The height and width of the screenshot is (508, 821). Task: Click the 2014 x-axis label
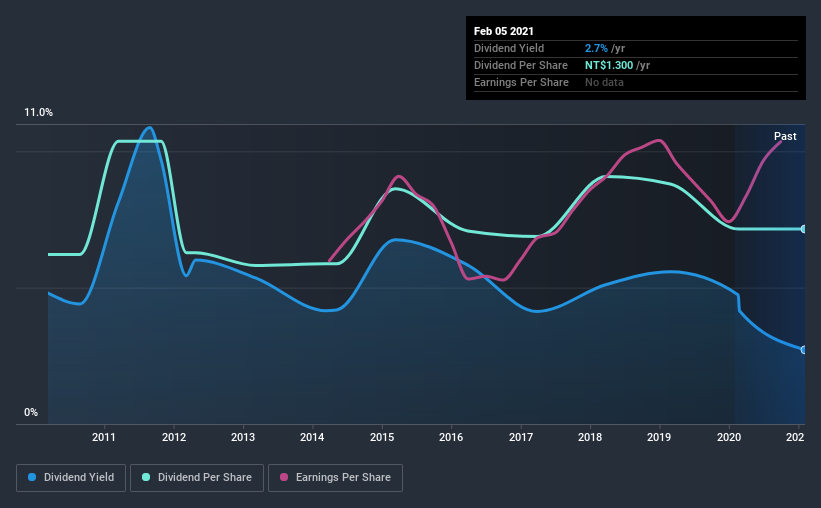click(312, 437)
